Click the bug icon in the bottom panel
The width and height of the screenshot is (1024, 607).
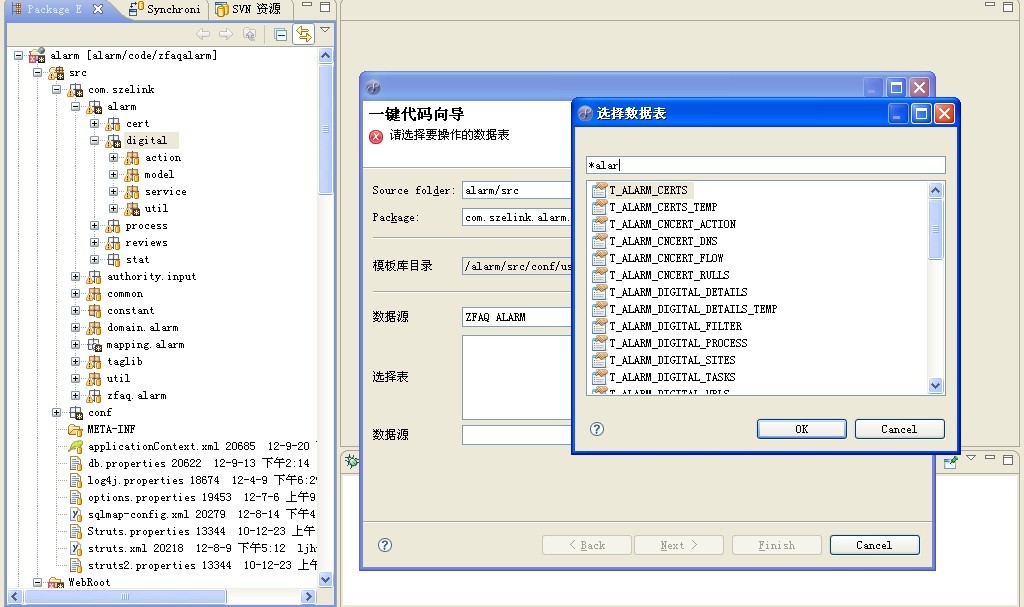pos(352,461)
